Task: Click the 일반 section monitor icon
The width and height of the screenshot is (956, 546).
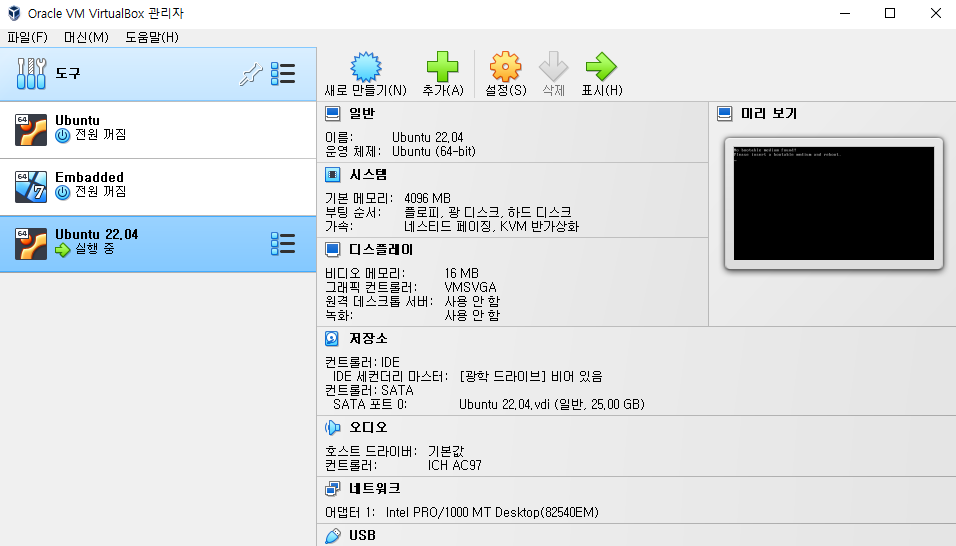Action: coord(332,113)
